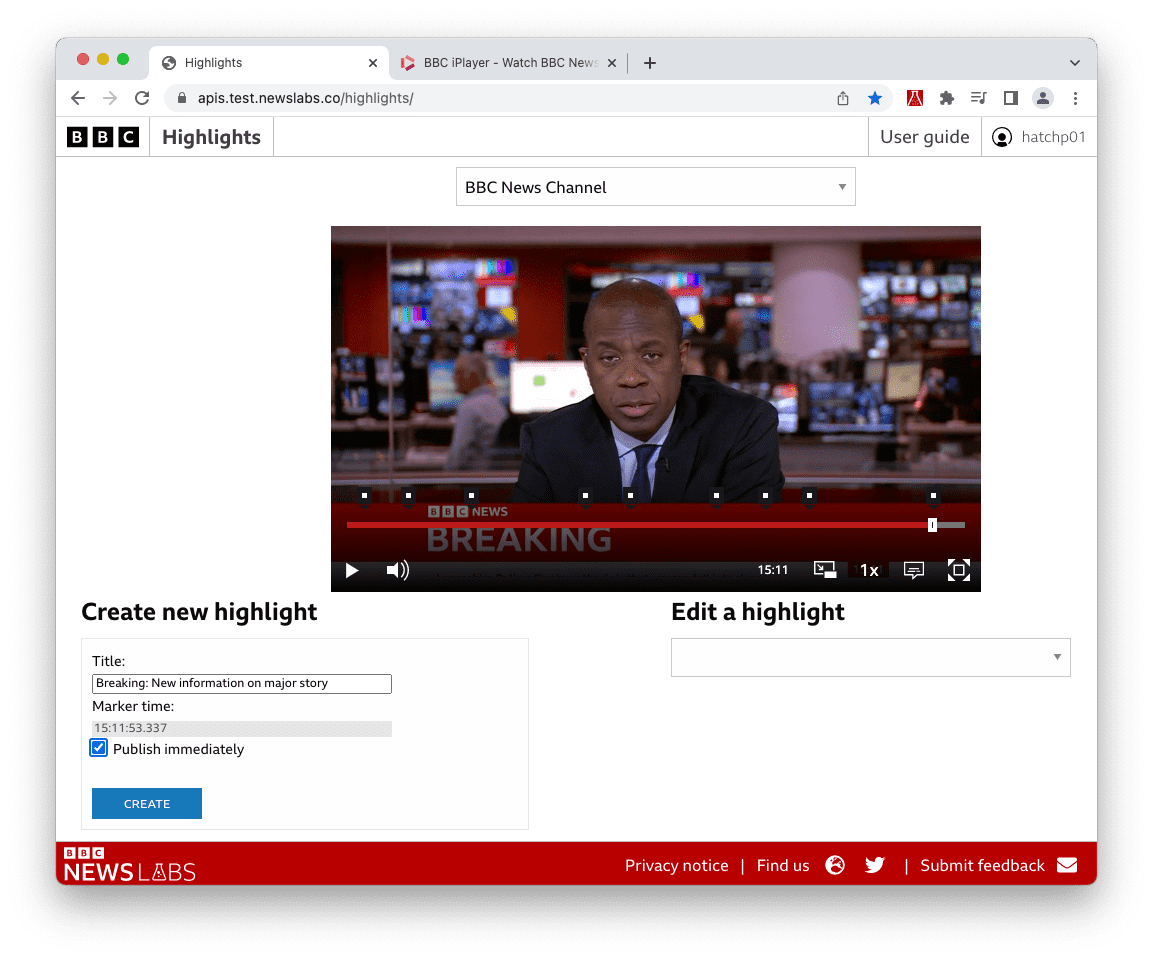
Task: Go back in browser history
Action: (x=78, y=98)
